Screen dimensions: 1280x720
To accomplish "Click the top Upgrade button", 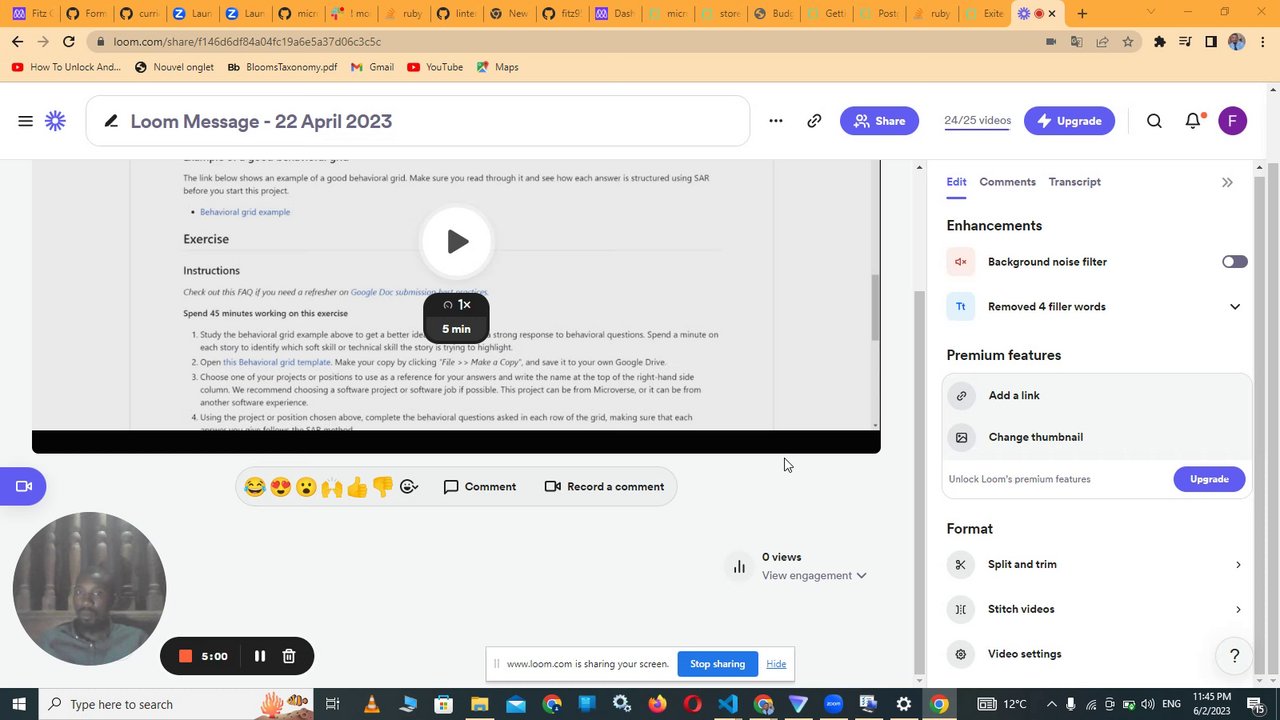I will (x=1069, y=121).
